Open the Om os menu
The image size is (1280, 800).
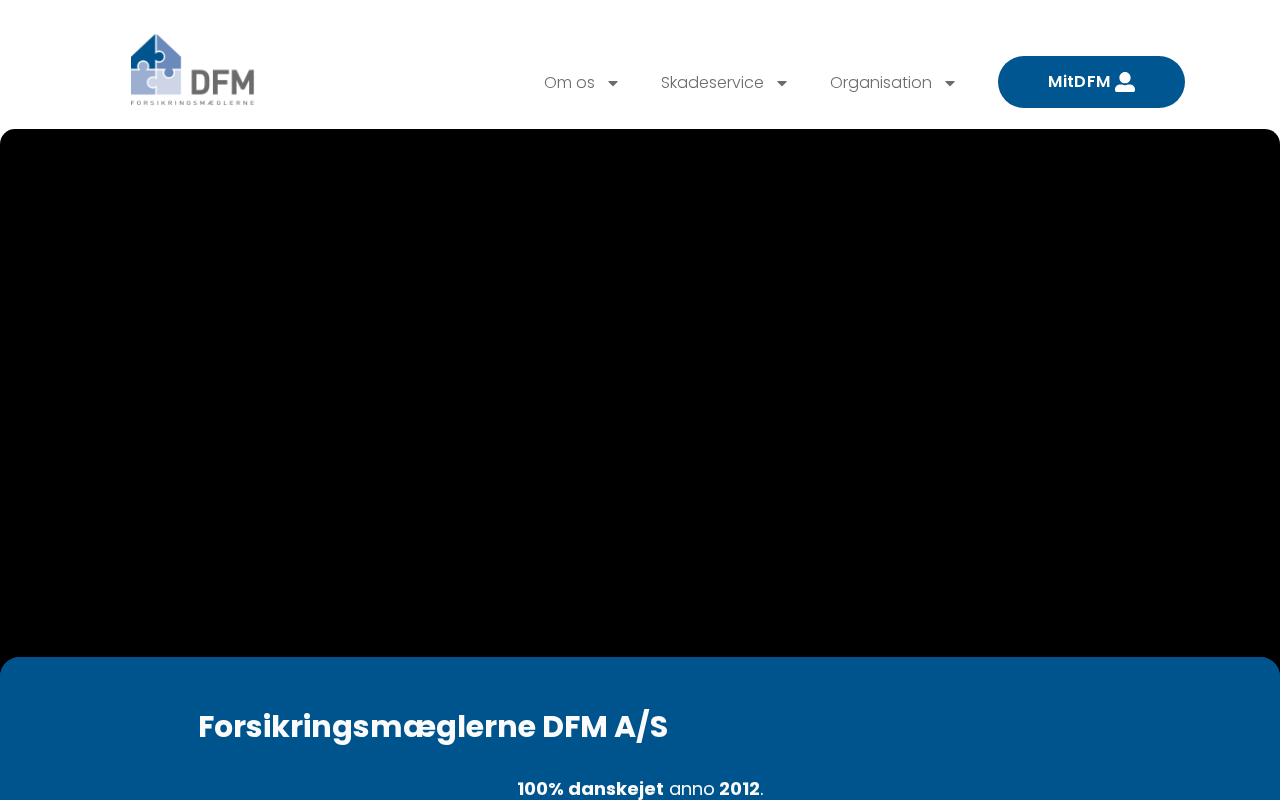coord(569,83)
